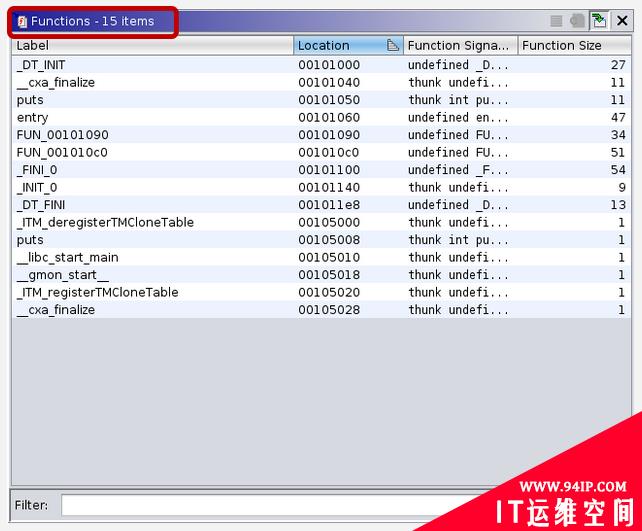The image size is (642, 531).
Task: Click location 00105008 of puts
Action: [x=329, y=240]
